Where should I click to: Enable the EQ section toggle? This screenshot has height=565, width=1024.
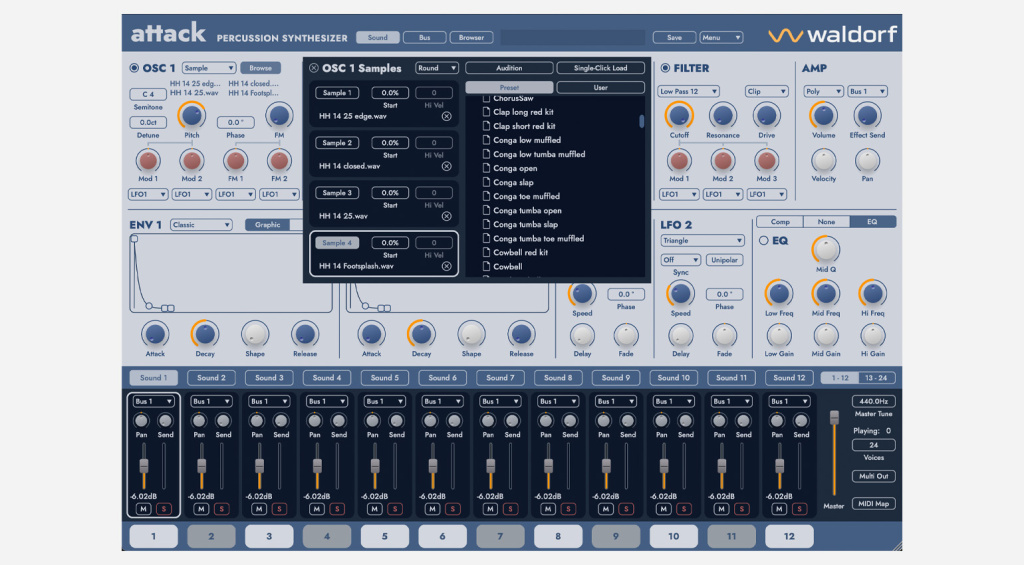765,241
